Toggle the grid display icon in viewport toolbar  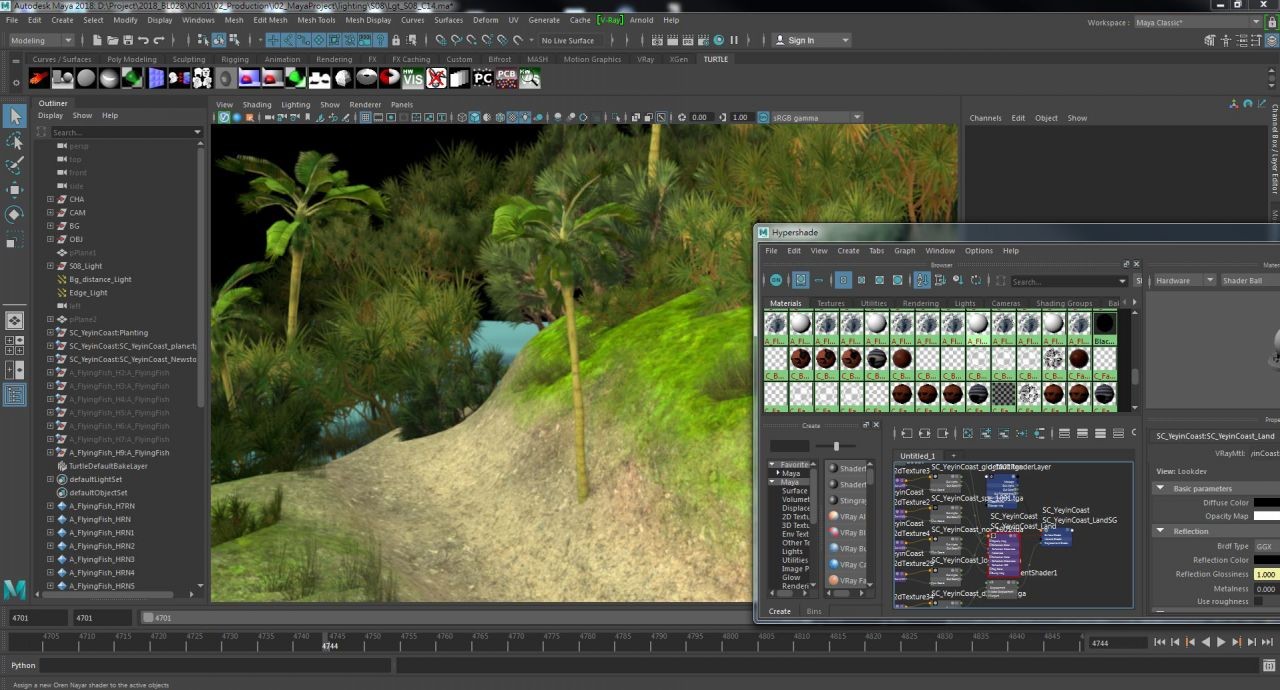click(x=366, y=117)
